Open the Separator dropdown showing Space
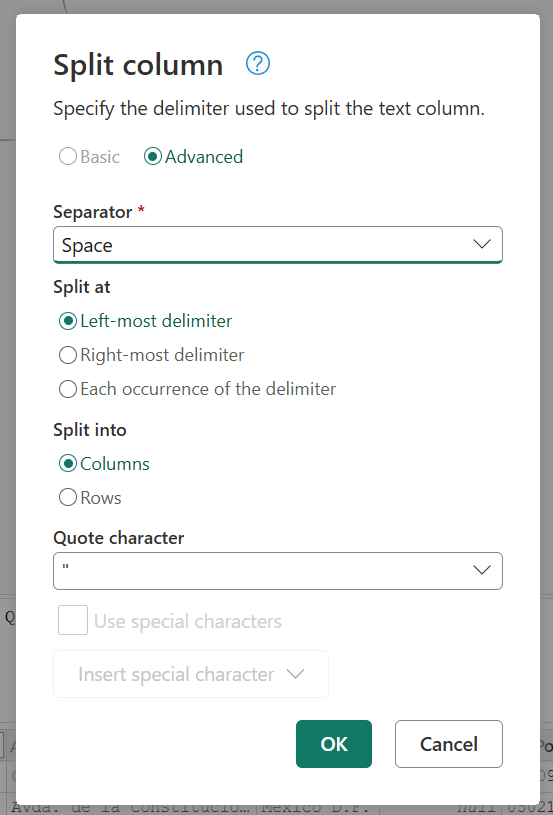Image resolution: width=553 pixels, height=815 pixels. click(278, 245)
